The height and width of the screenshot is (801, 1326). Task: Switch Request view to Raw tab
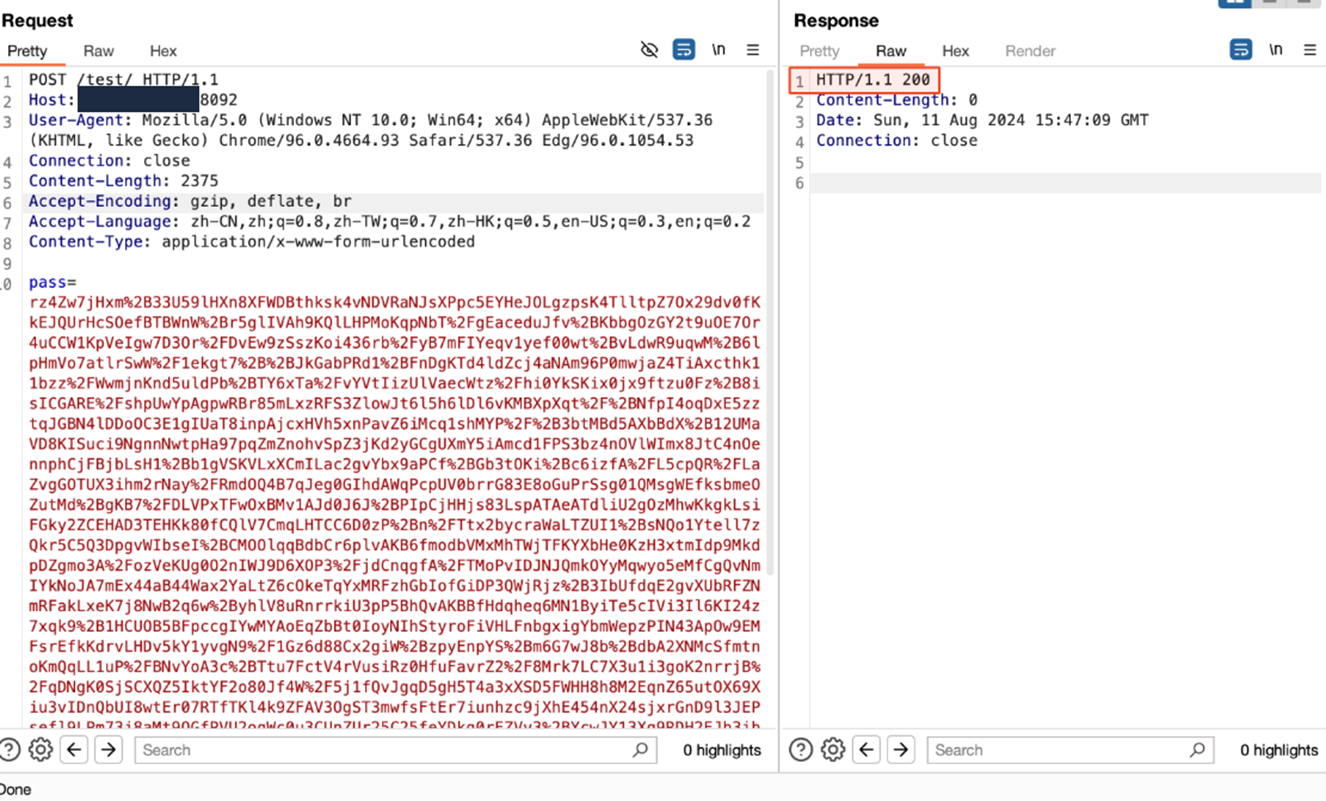click(x=98, y=51)
